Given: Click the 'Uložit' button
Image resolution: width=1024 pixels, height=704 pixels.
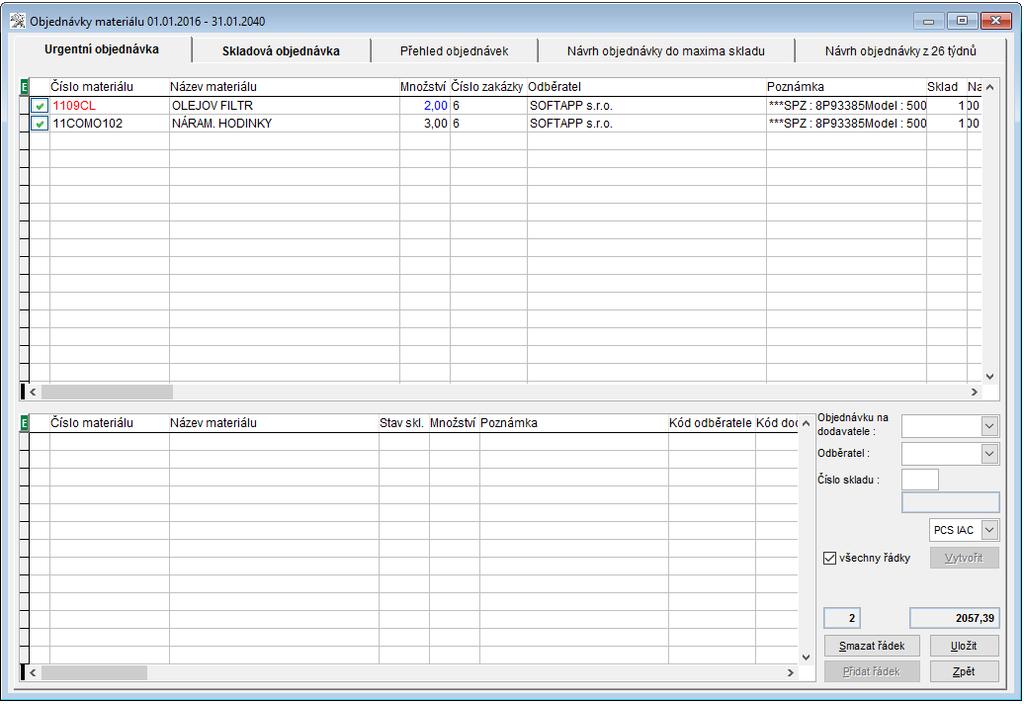Looking at the screenshot, I should click(x=964, y=646).
